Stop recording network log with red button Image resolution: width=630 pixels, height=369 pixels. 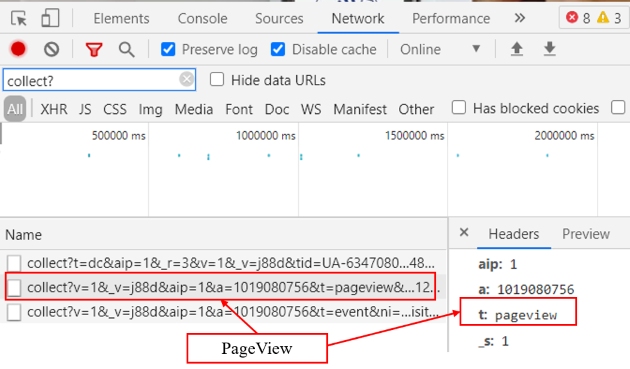(x=18, y=49)
